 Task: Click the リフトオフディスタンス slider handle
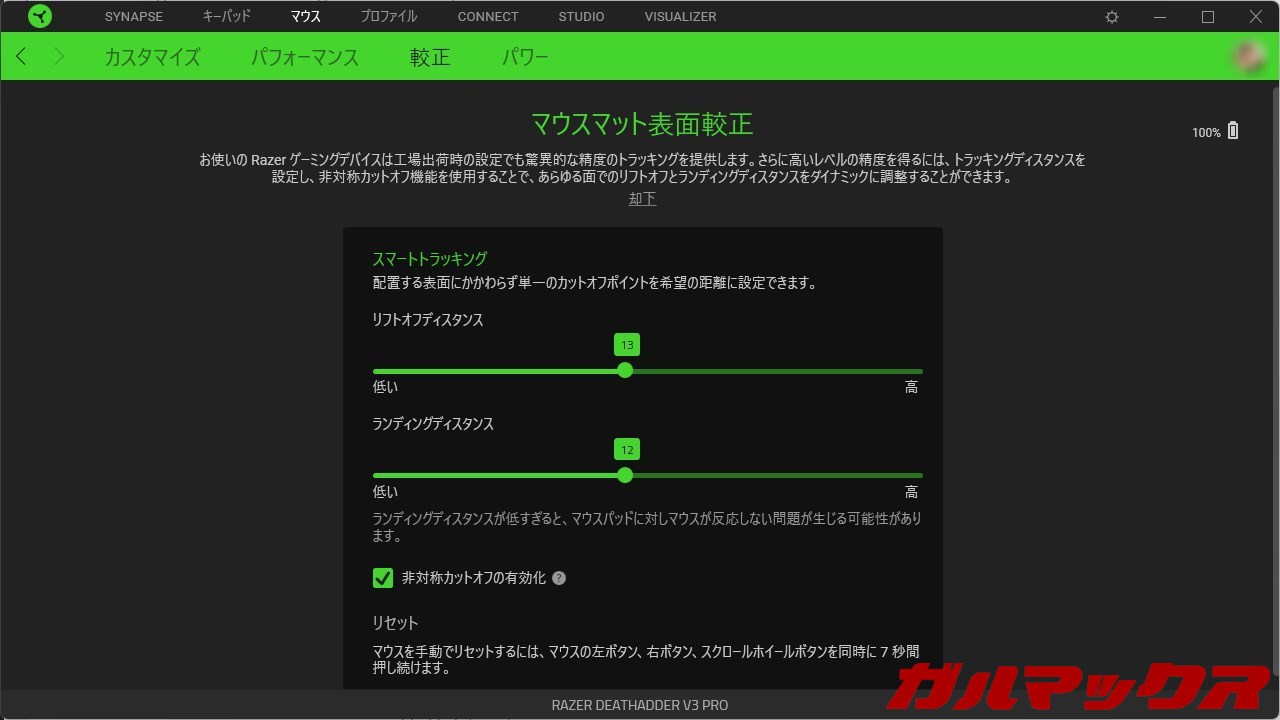[x=625, y=370]
